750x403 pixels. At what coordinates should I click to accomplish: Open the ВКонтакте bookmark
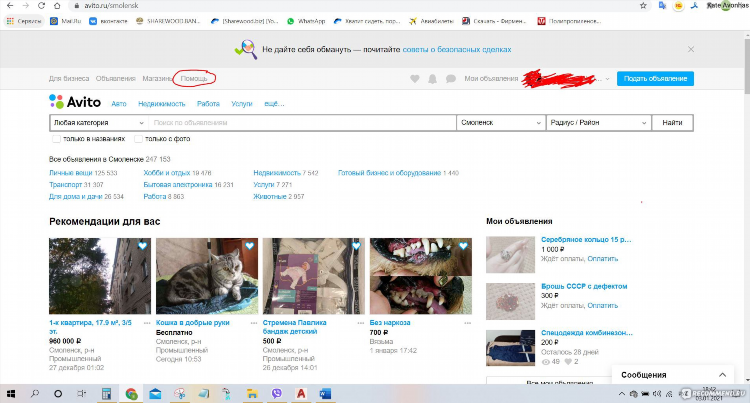[x=109, y=21]
